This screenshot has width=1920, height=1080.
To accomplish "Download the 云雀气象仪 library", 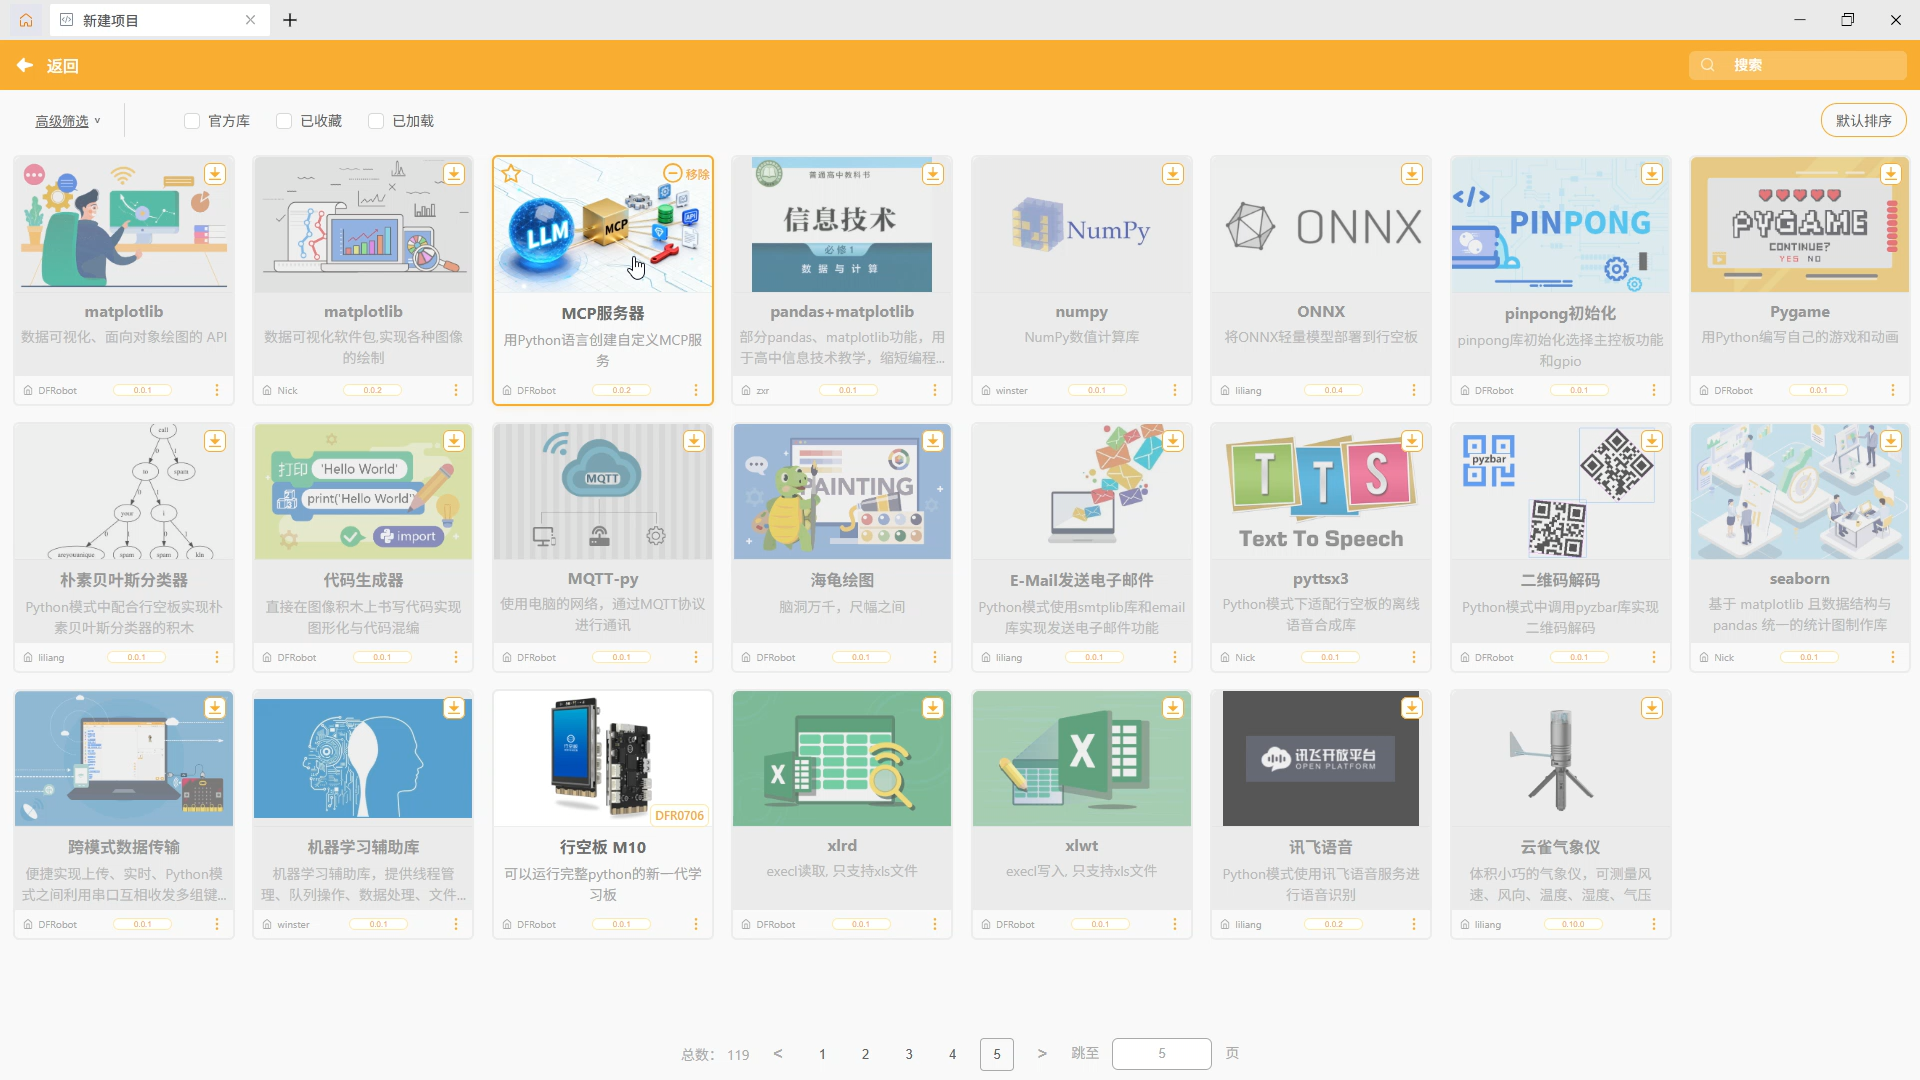I will [x=1651, y=708].
